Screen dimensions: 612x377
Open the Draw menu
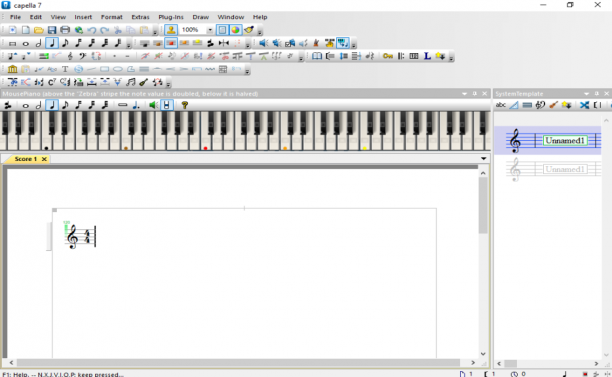click(201, 17)
